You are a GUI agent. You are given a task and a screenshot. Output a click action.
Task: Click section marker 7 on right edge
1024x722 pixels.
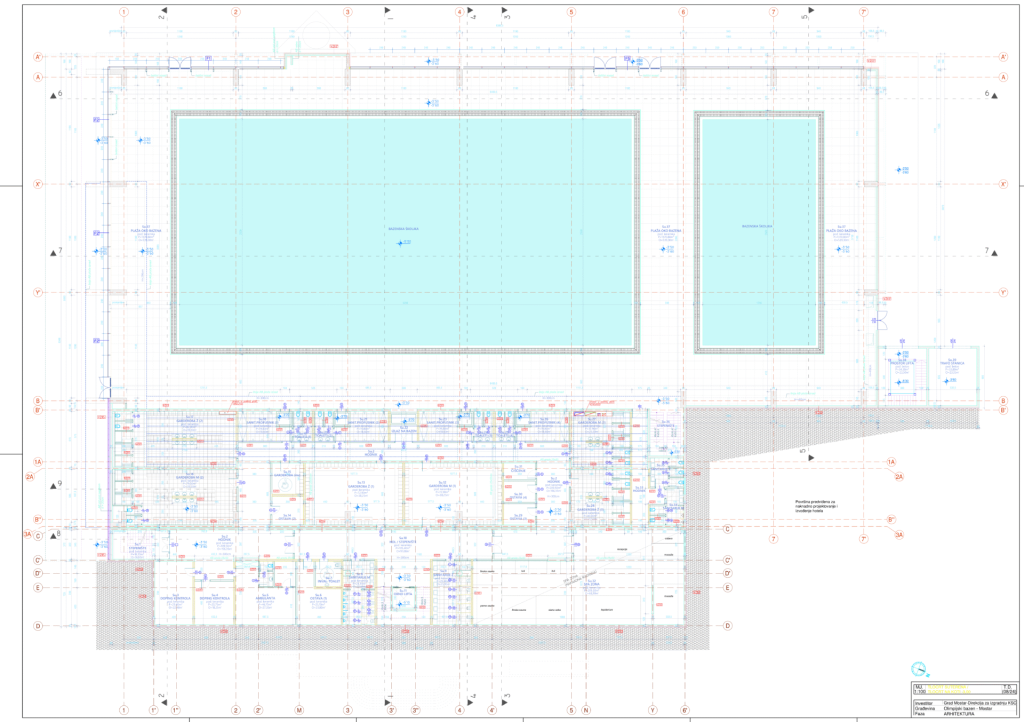[989, 250]
